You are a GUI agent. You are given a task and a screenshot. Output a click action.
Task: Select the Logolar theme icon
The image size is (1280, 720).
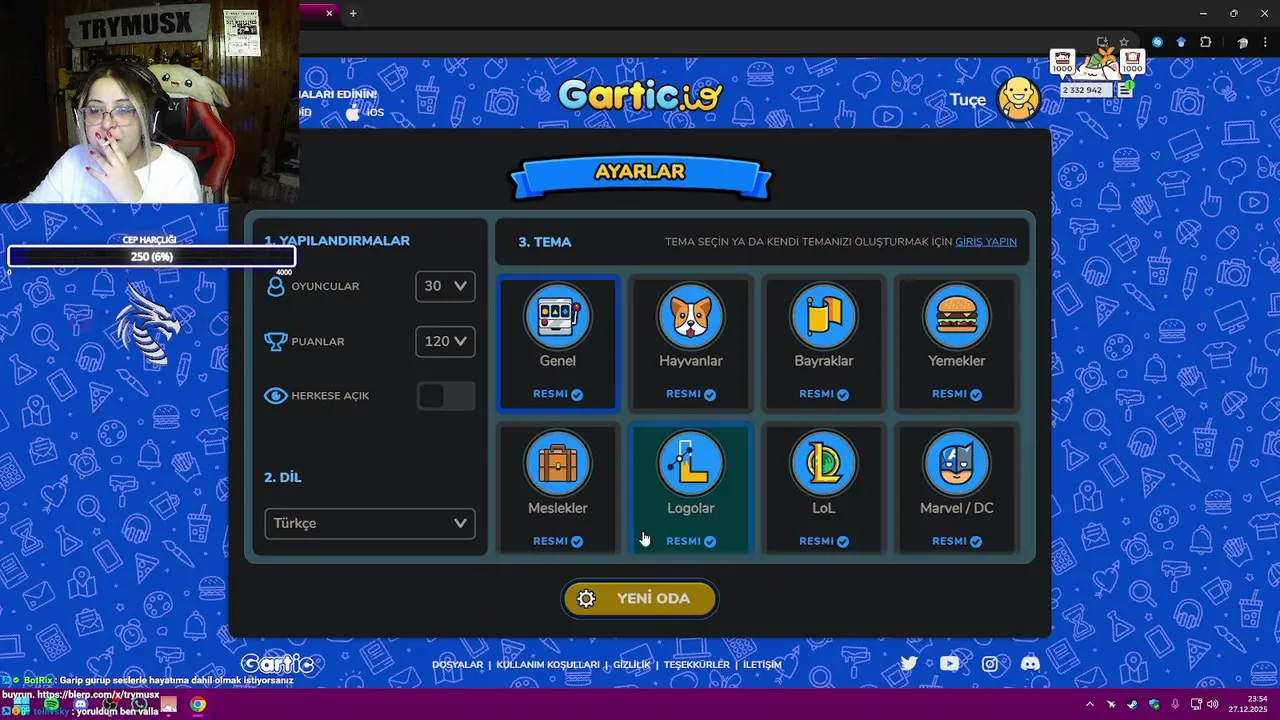tap(690, 464)
